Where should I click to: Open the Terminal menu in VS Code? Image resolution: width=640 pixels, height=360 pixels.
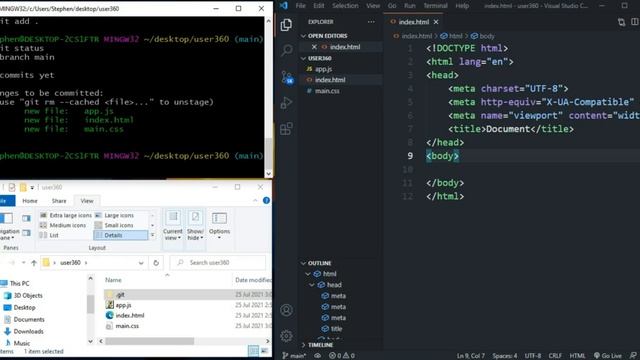point(436,6)
